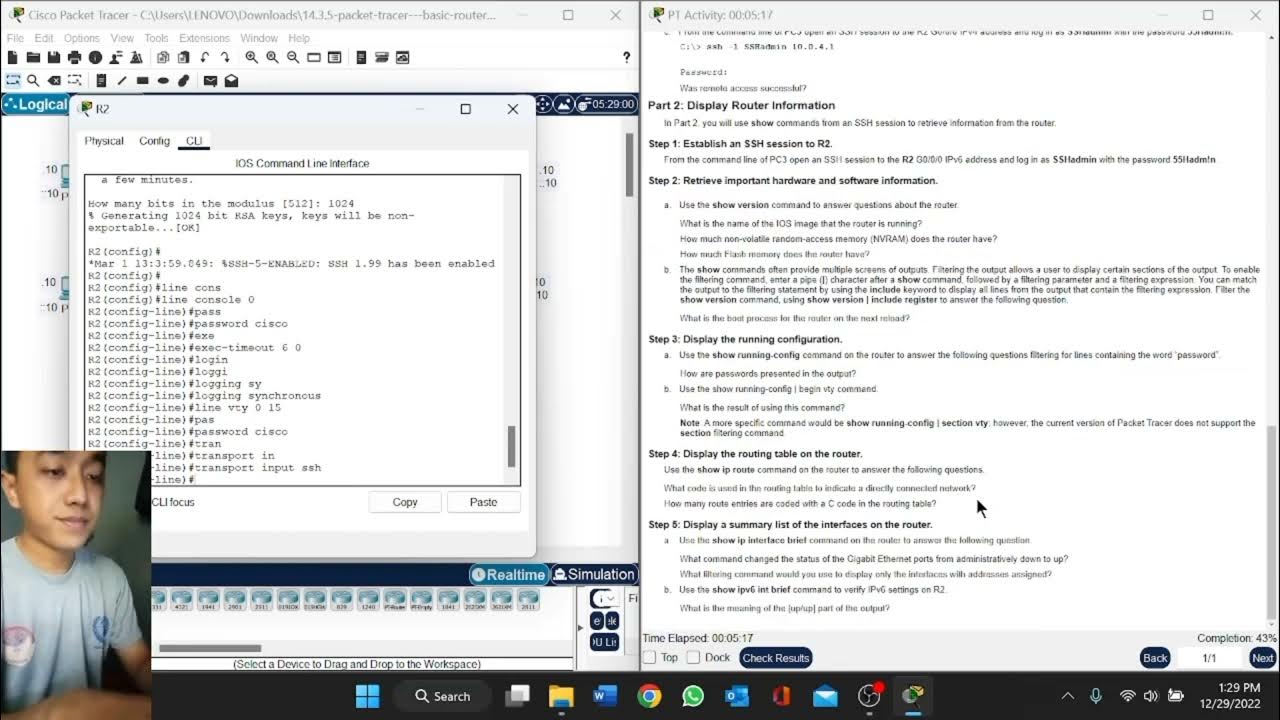
Task: Click the Zoom Out magnifier icon
Action: (x=293, y=58)
